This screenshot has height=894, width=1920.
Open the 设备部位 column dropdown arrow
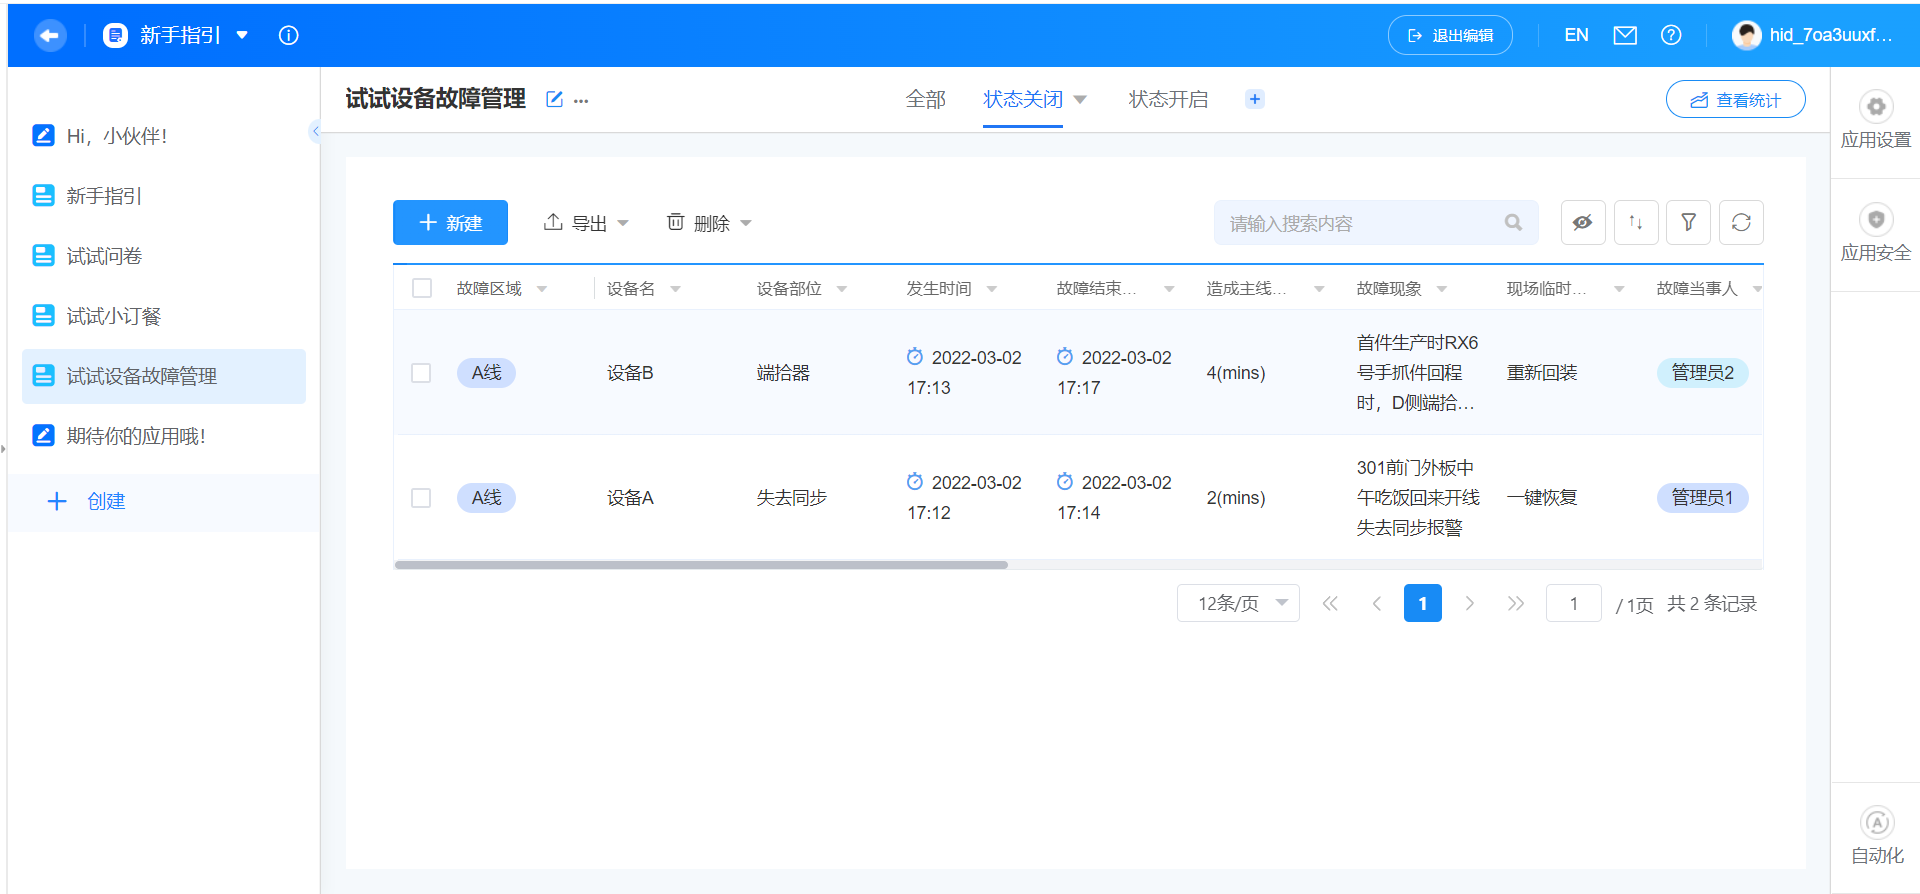[842, 289]
